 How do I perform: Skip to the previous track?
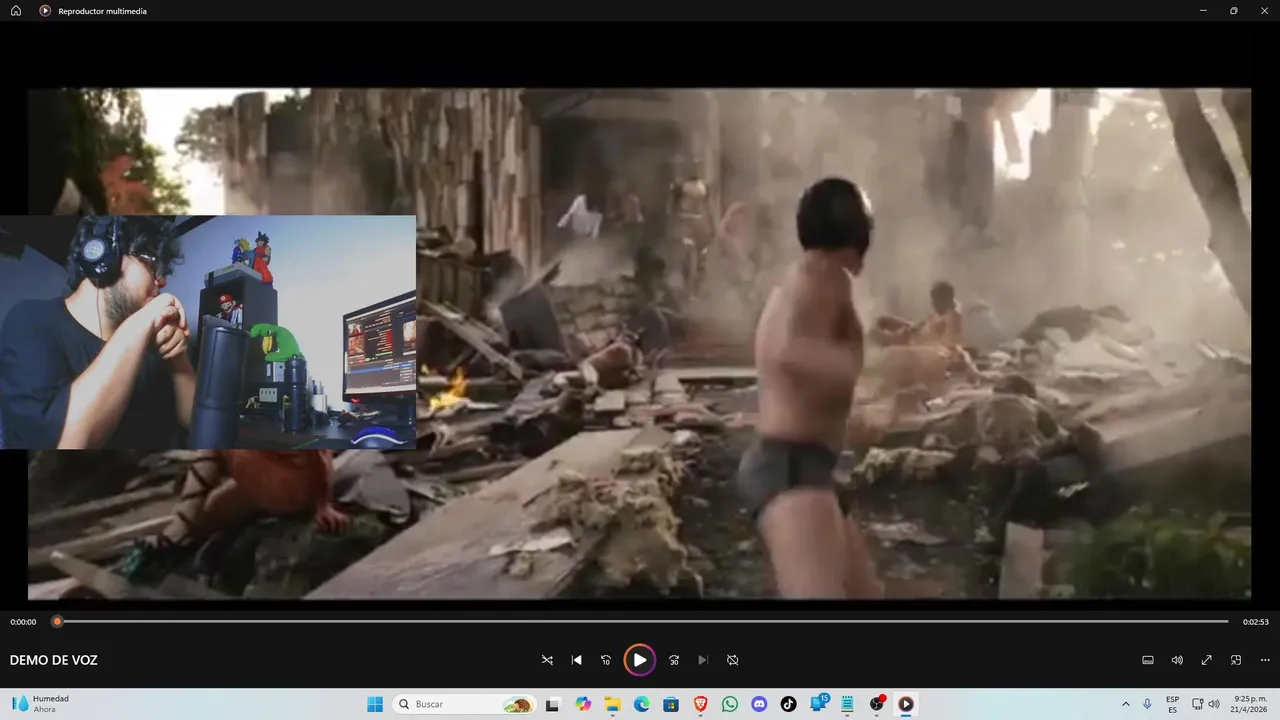click(x=576, y=660)
